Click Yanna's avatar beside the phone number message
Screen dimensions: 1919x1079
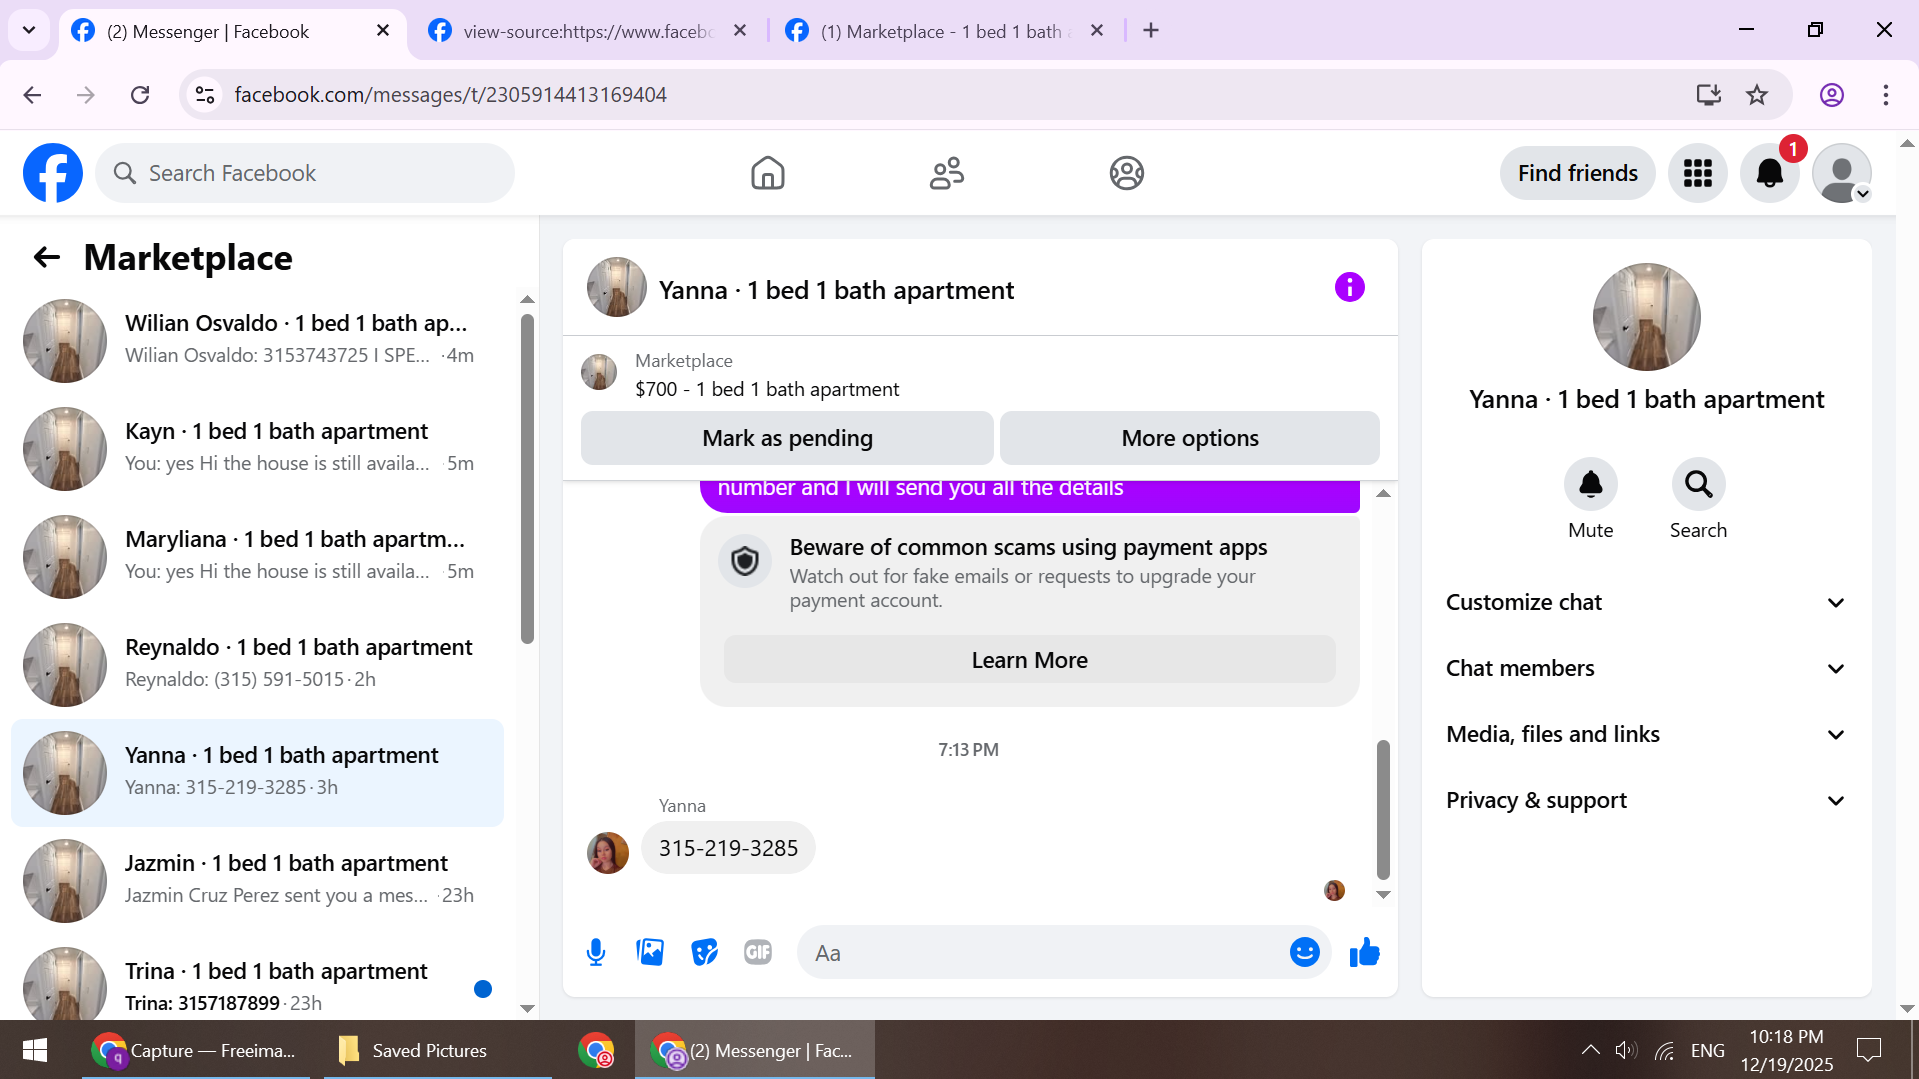click(607, 853)
